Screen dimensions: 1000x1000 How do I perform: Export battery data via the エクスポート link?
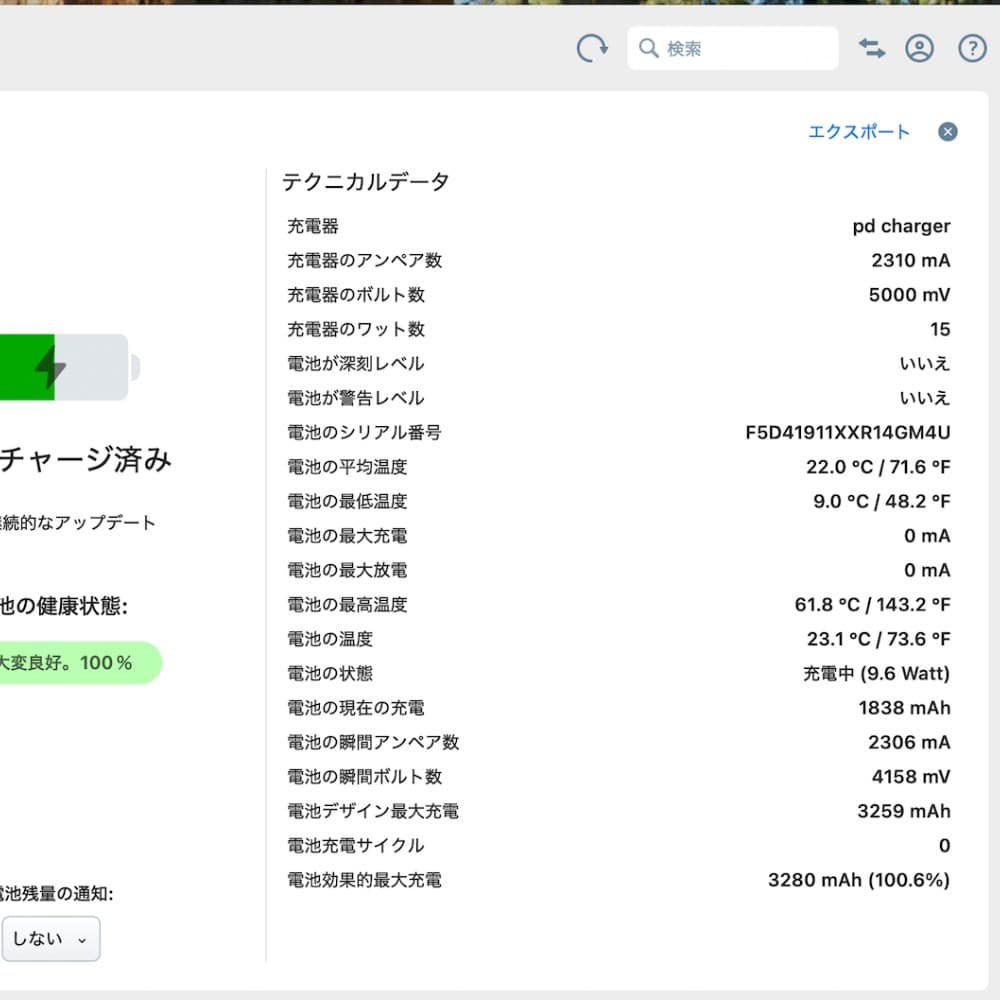860,131
